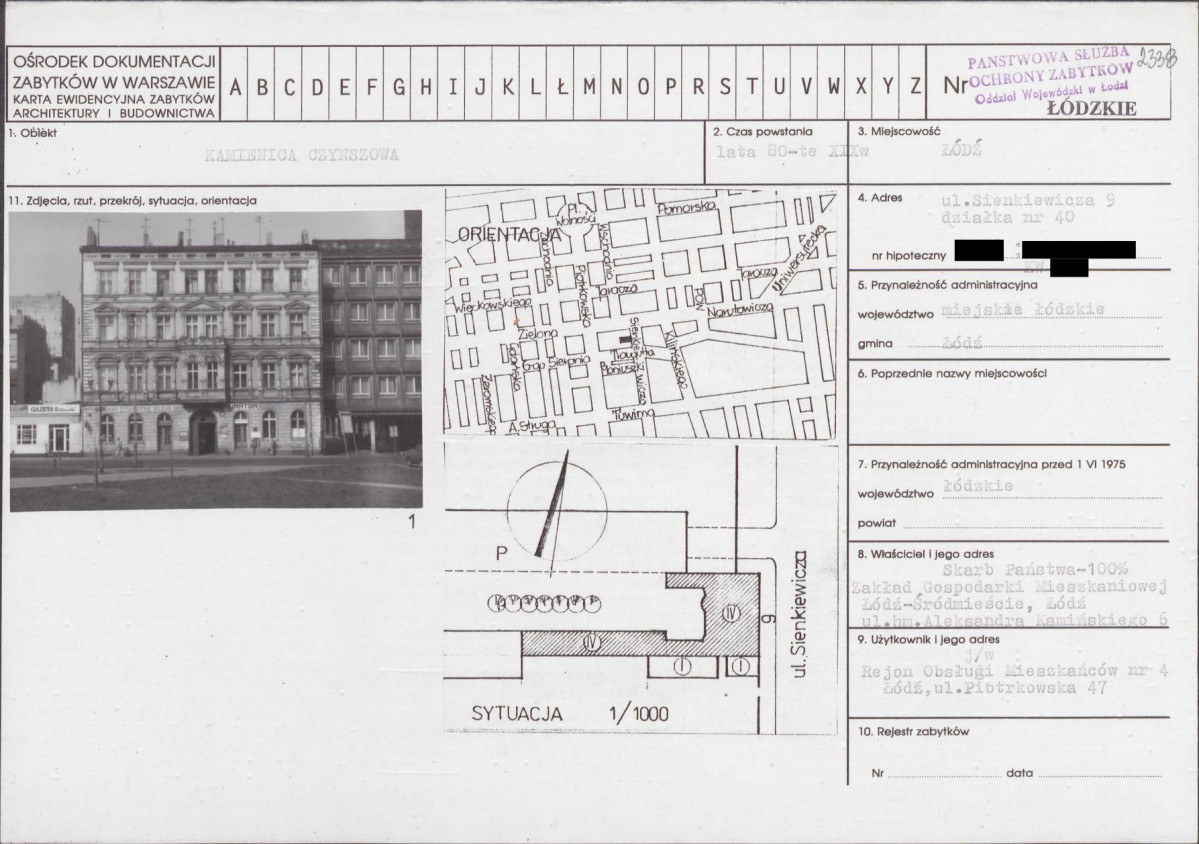This screenshot has width=1199, height=844.
Task: Click the Rejestr zabytków data blank line
Action: [x=1100, y=775]
